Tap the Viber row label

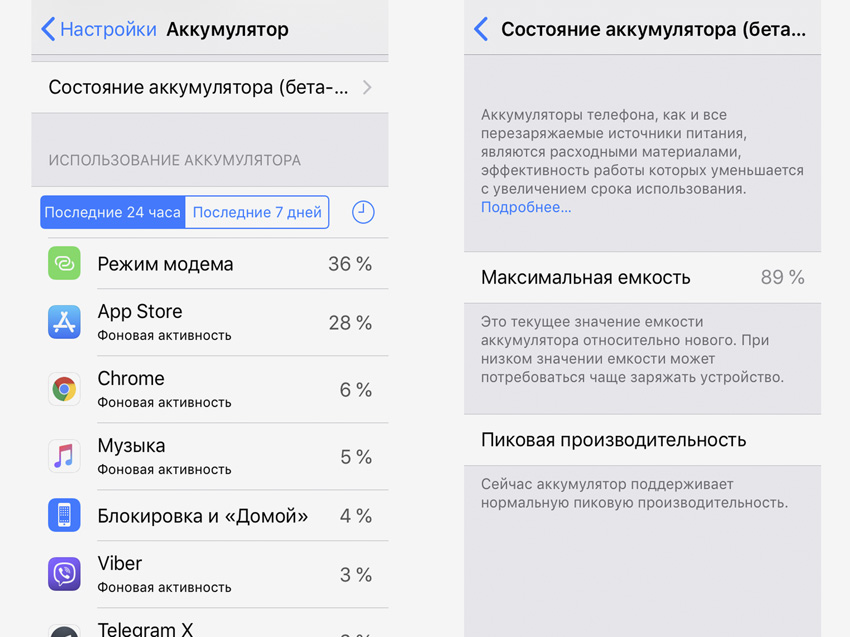[120, 564]
